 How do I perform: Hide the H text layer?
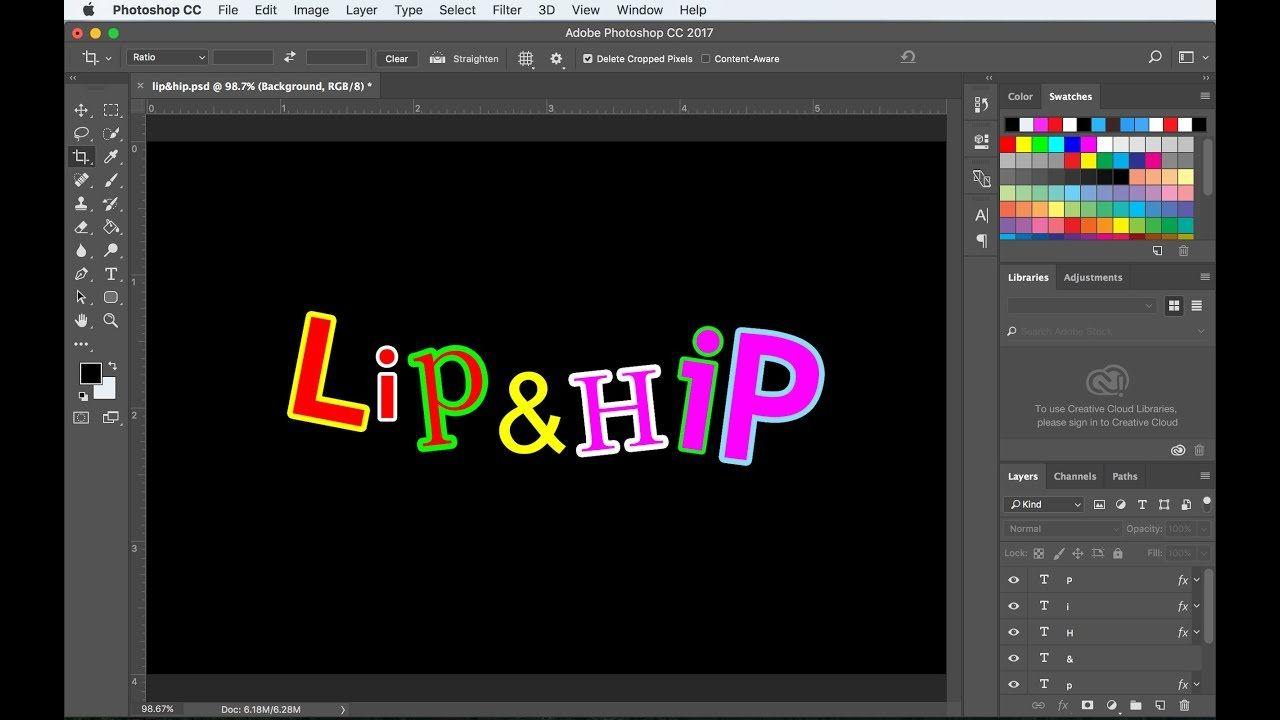[1014, 632]
